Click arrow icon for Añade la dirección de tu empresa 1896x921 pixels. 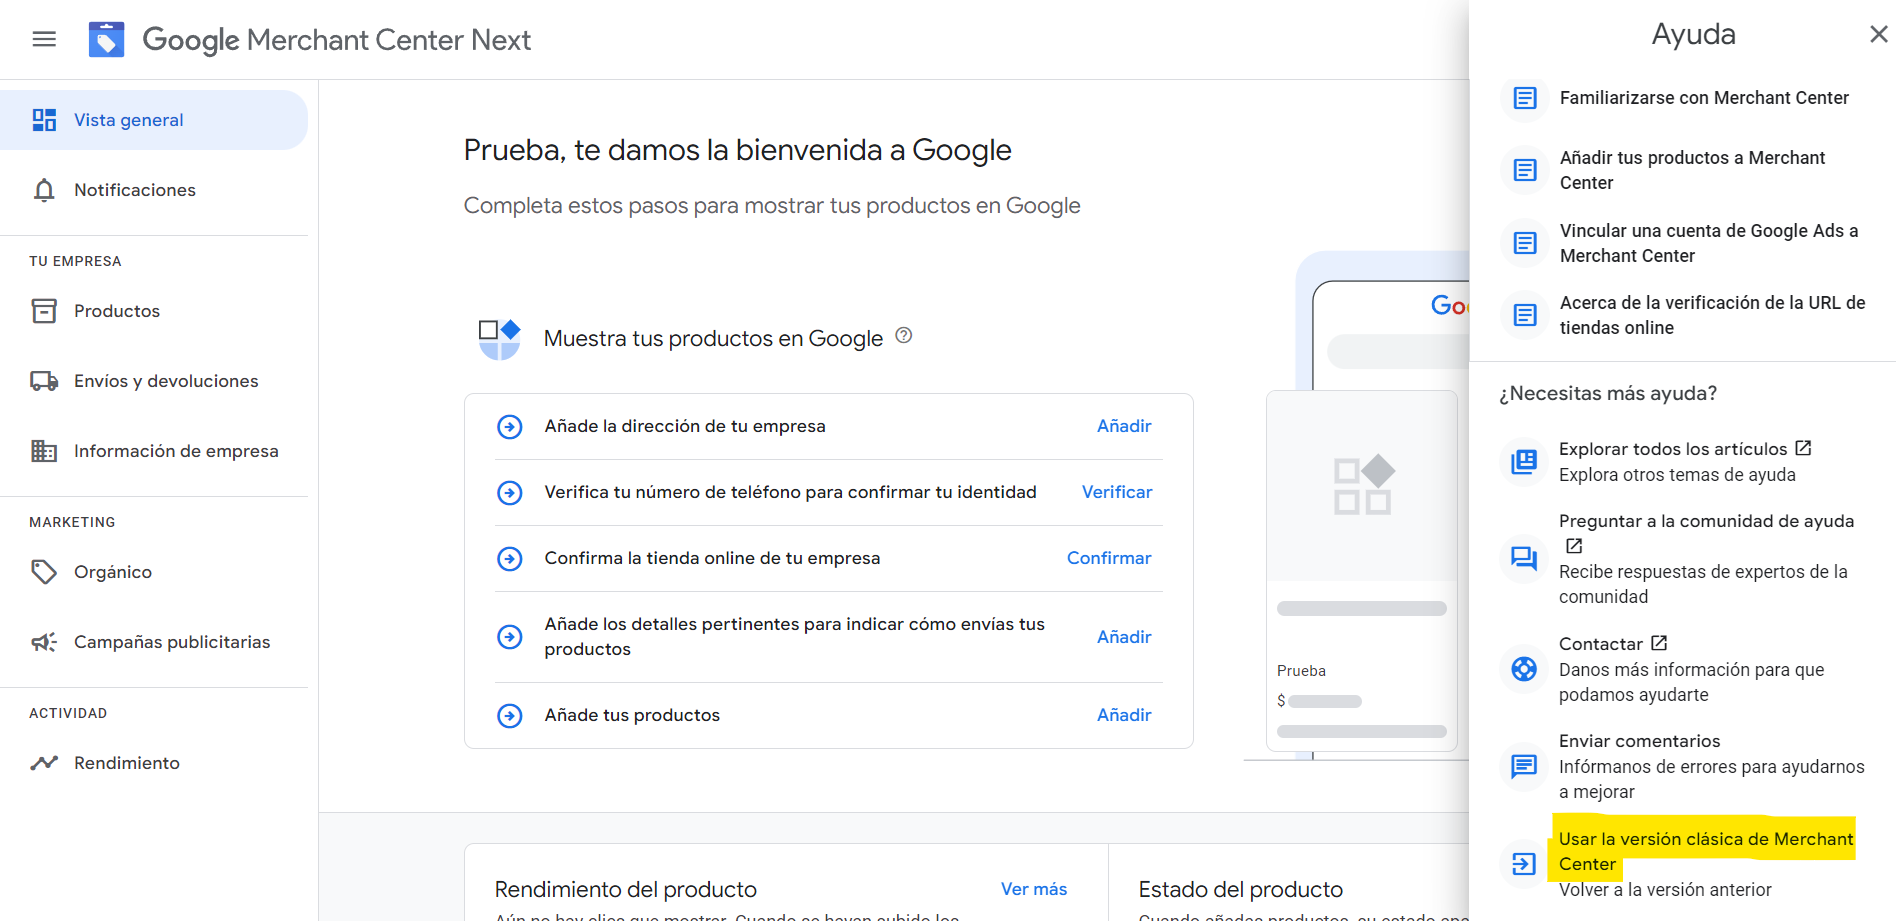pos(510,427)
